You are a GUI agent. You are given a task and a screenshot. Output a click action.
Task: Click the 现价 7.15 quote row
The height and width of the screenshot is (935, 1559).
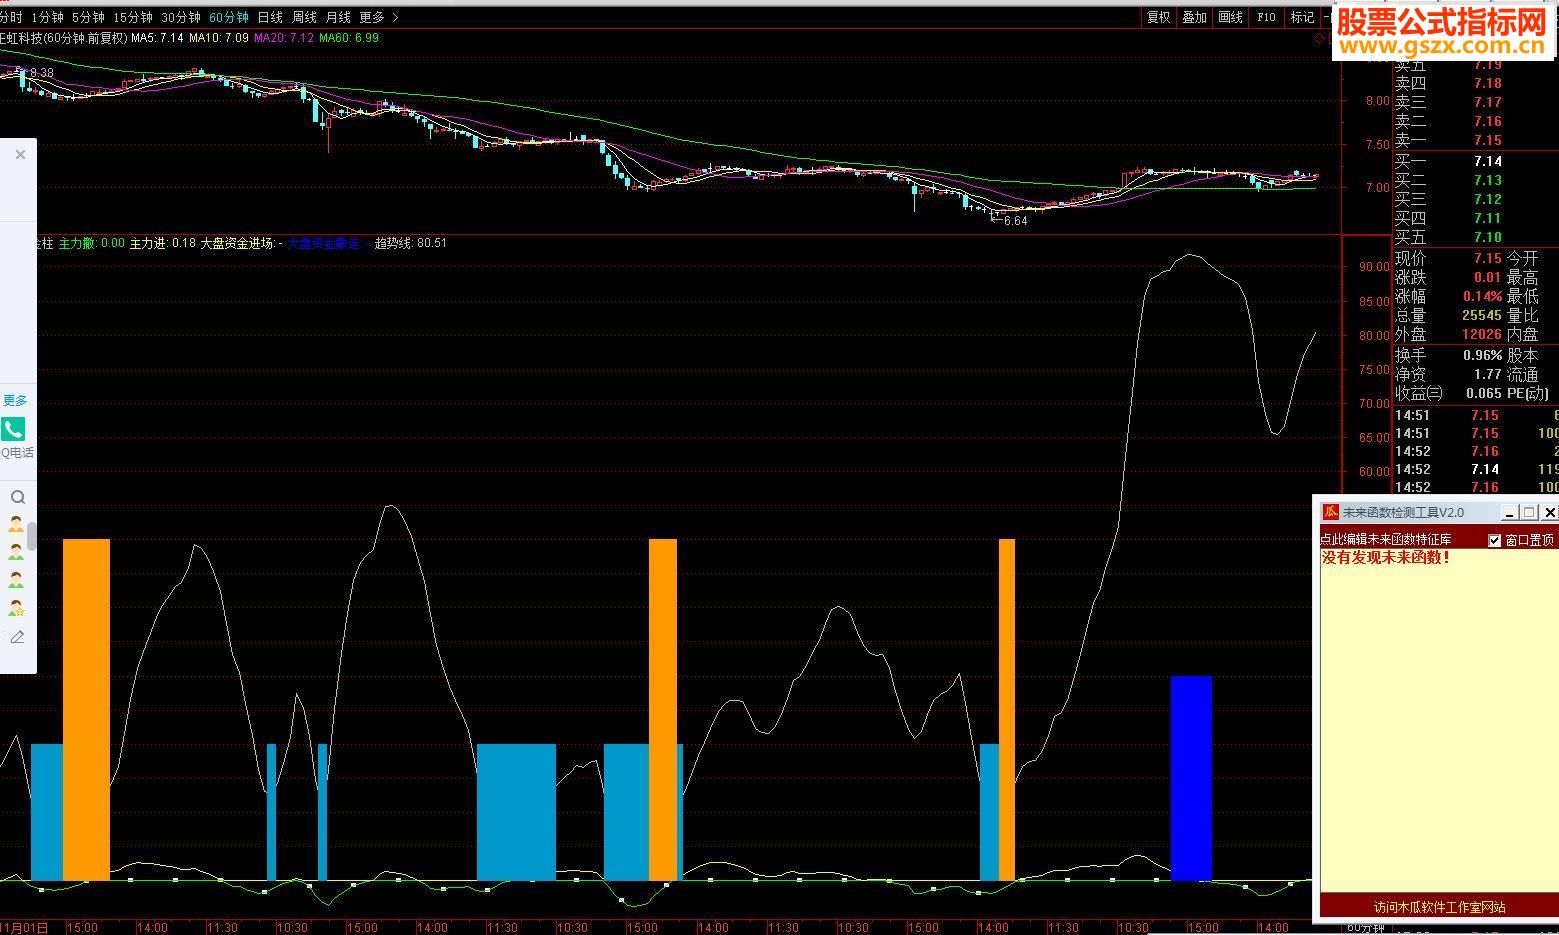pos(1449,258)
